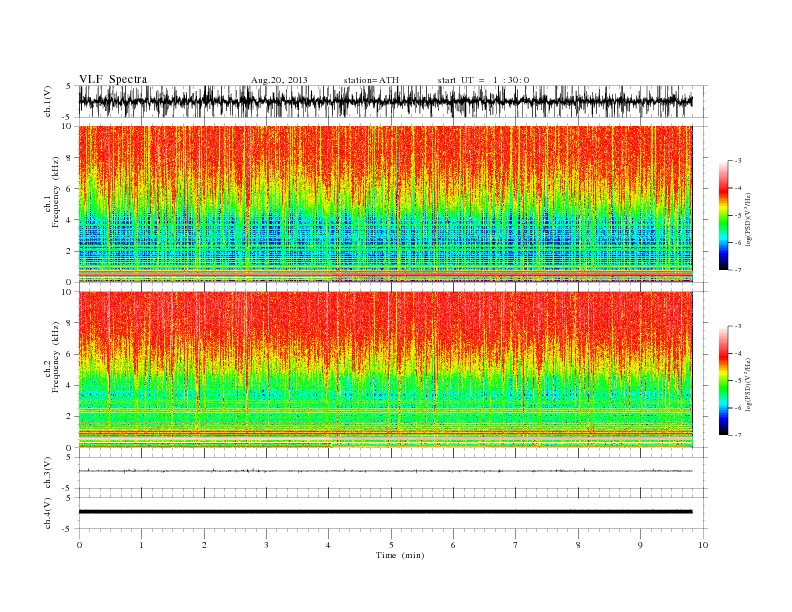Click the ch.1 frequency axis "2" kHz tick label

69,251
